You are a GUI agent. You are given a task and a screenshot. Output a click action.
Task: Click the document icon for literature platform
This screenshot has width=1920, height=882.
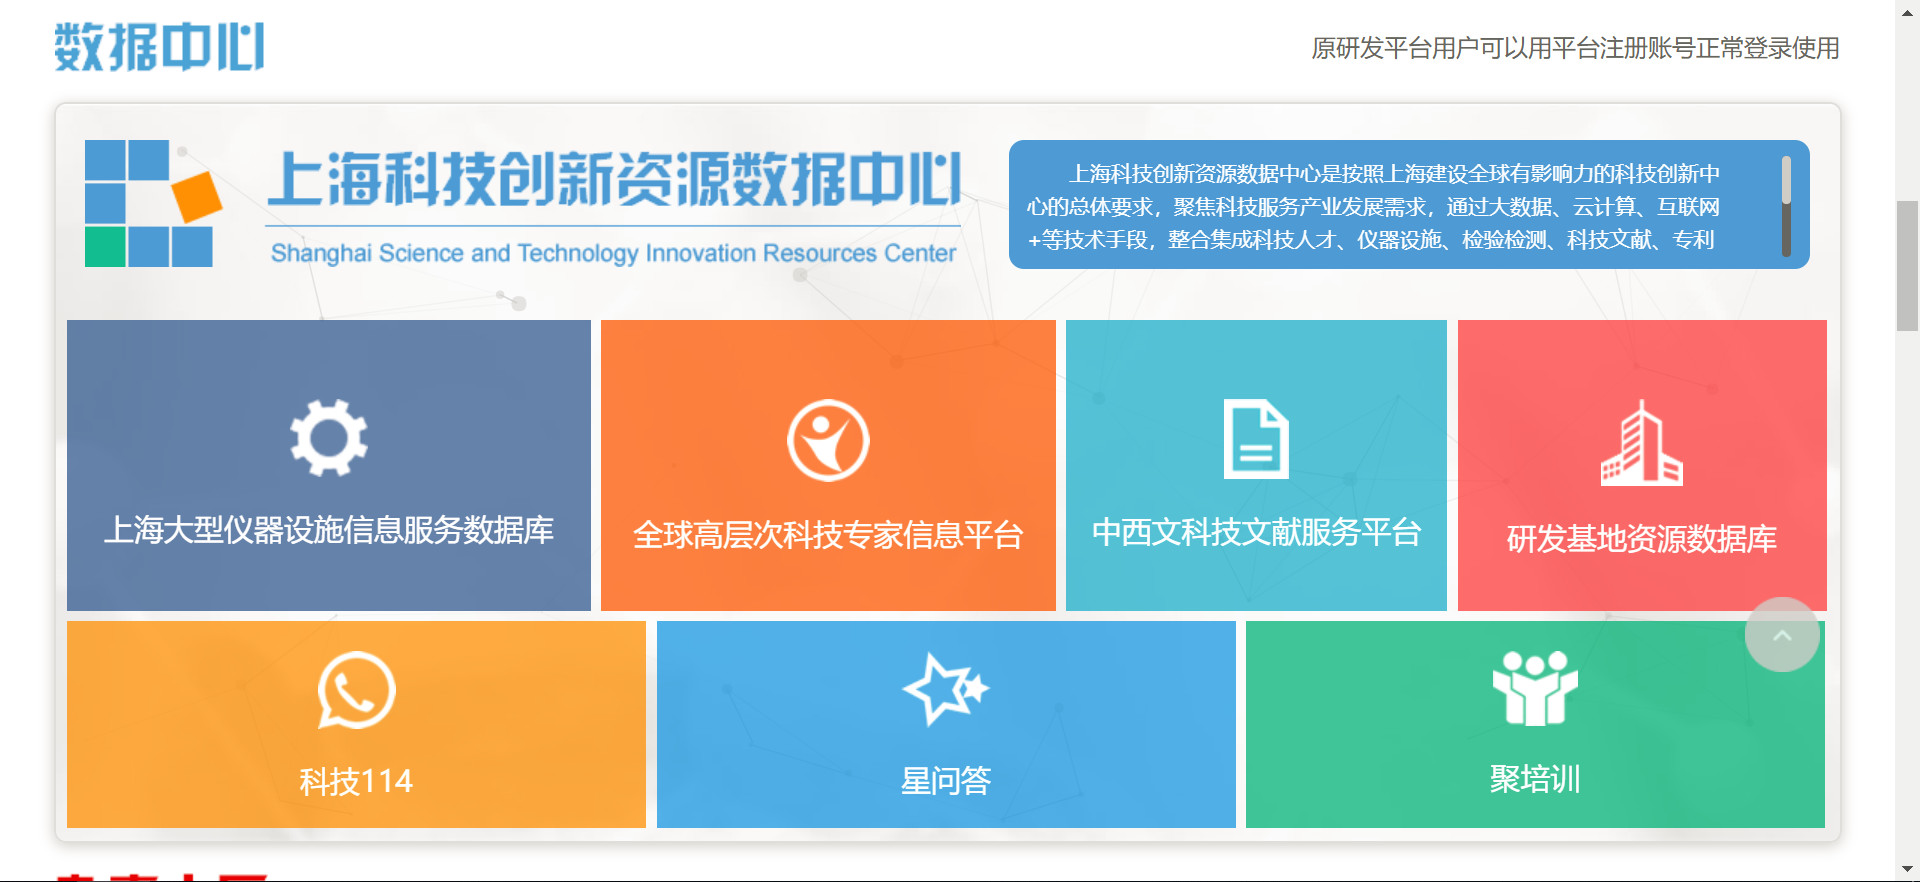[x=1256, y=439]
